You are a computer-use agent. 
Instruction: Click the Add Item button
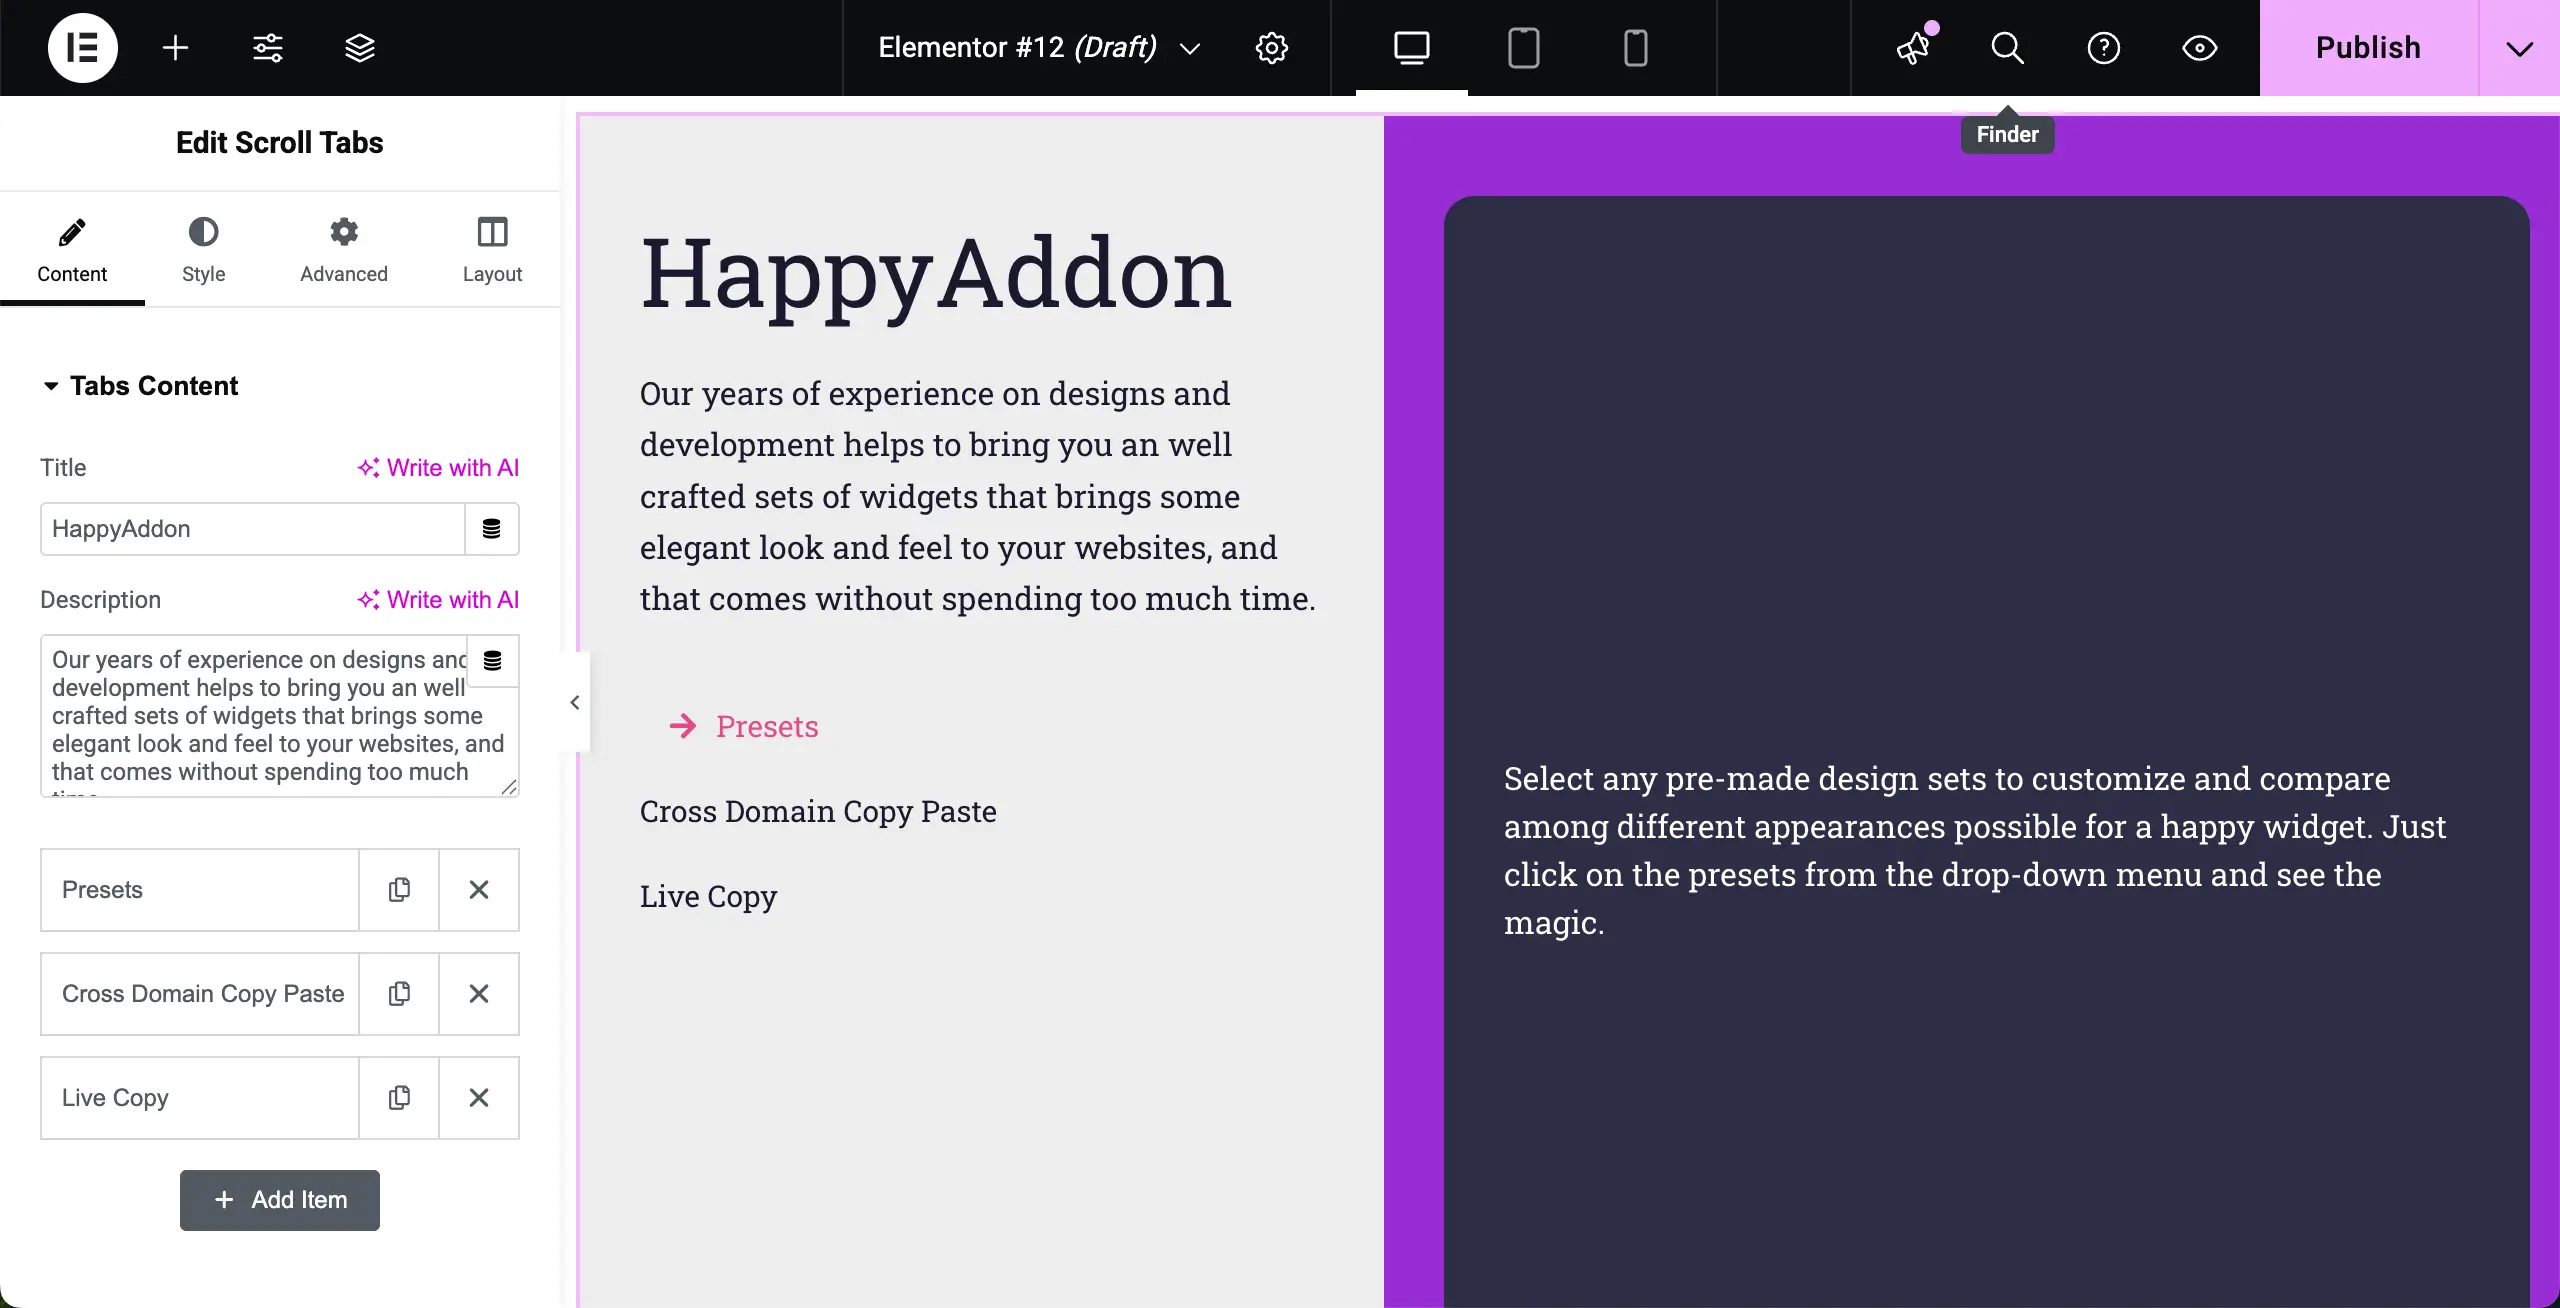click(x=280, y=1200)
